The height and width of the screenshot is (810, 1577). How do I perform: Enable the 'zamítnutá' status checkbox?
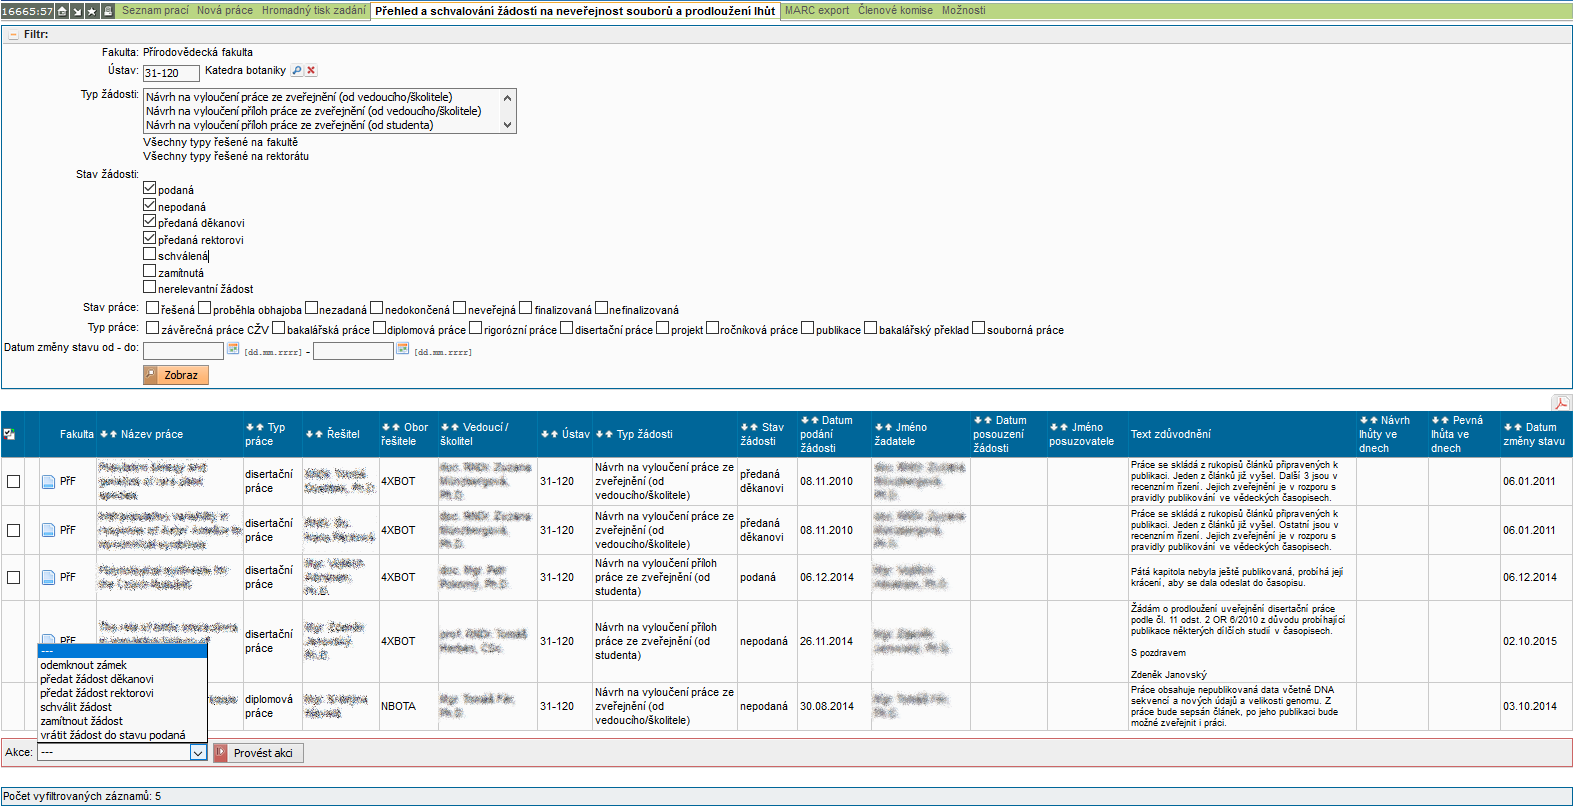point(150,271)
